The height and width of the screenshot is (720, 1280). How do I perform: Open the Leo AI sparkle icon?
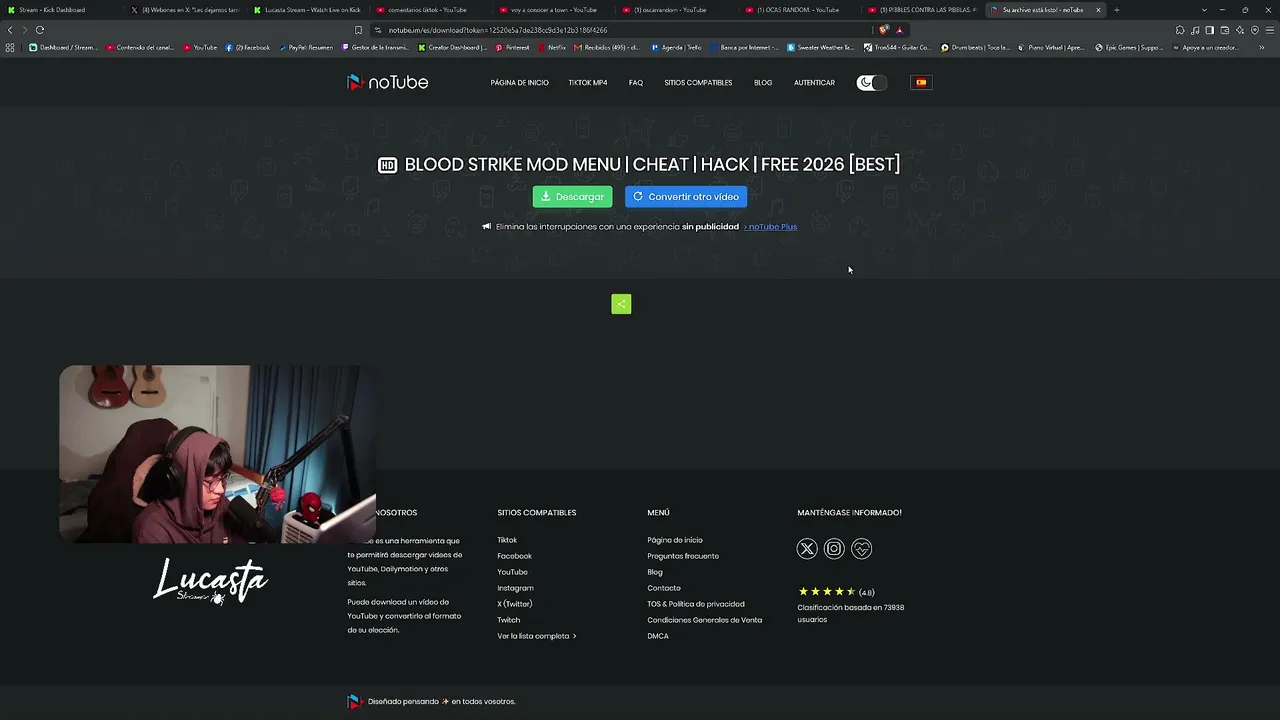[x=1240, y=30]
